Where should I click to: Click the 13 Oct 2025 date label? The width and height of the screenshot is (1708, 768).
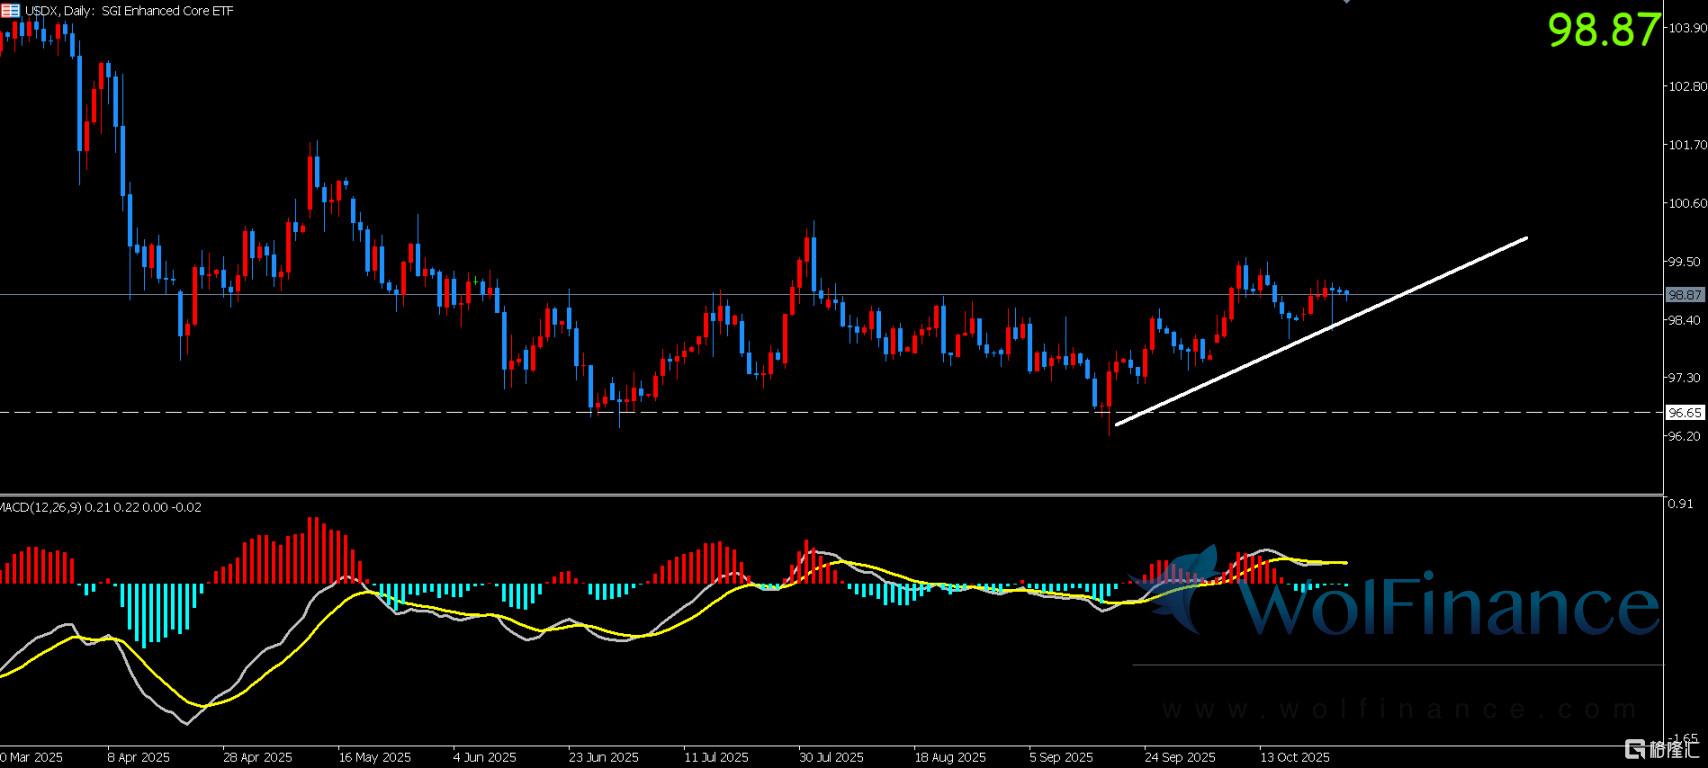(1294, 757)
